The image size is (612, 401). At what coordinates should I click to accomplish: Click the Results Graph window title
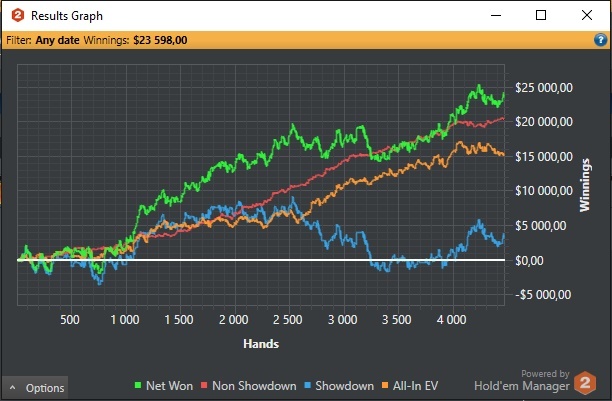[67, 16]
